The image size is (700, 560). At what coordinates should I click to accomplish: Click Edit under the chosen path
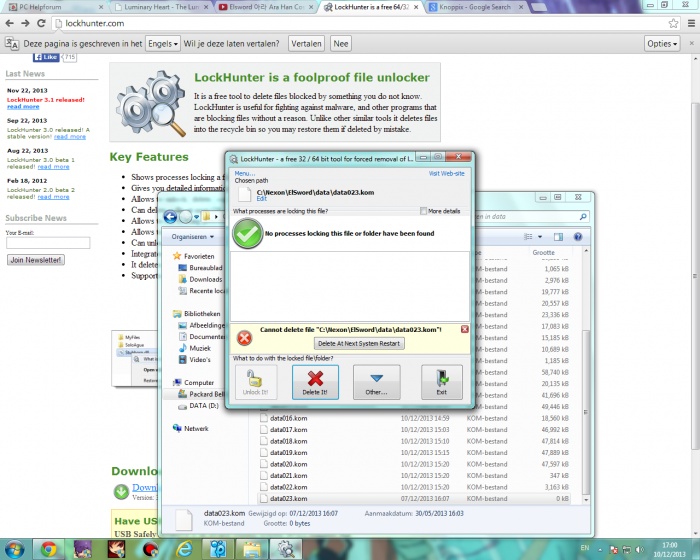point(262,199)
